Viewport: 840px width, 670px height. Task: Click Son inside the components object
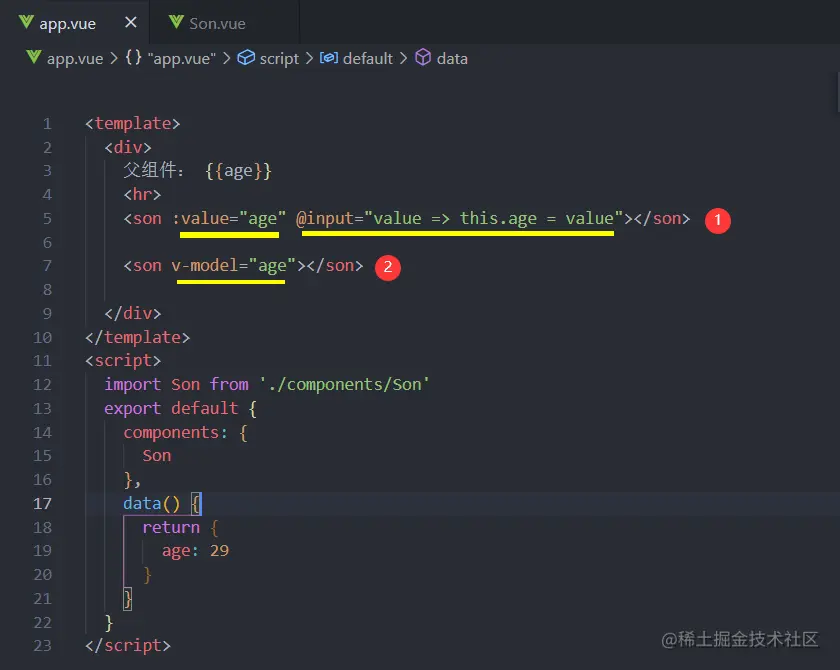point(156,456)
